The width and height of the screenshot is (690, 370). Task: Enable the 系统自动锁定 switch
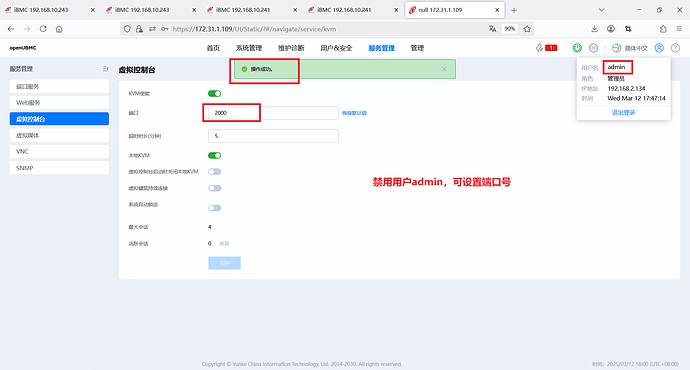pos(215,208)
